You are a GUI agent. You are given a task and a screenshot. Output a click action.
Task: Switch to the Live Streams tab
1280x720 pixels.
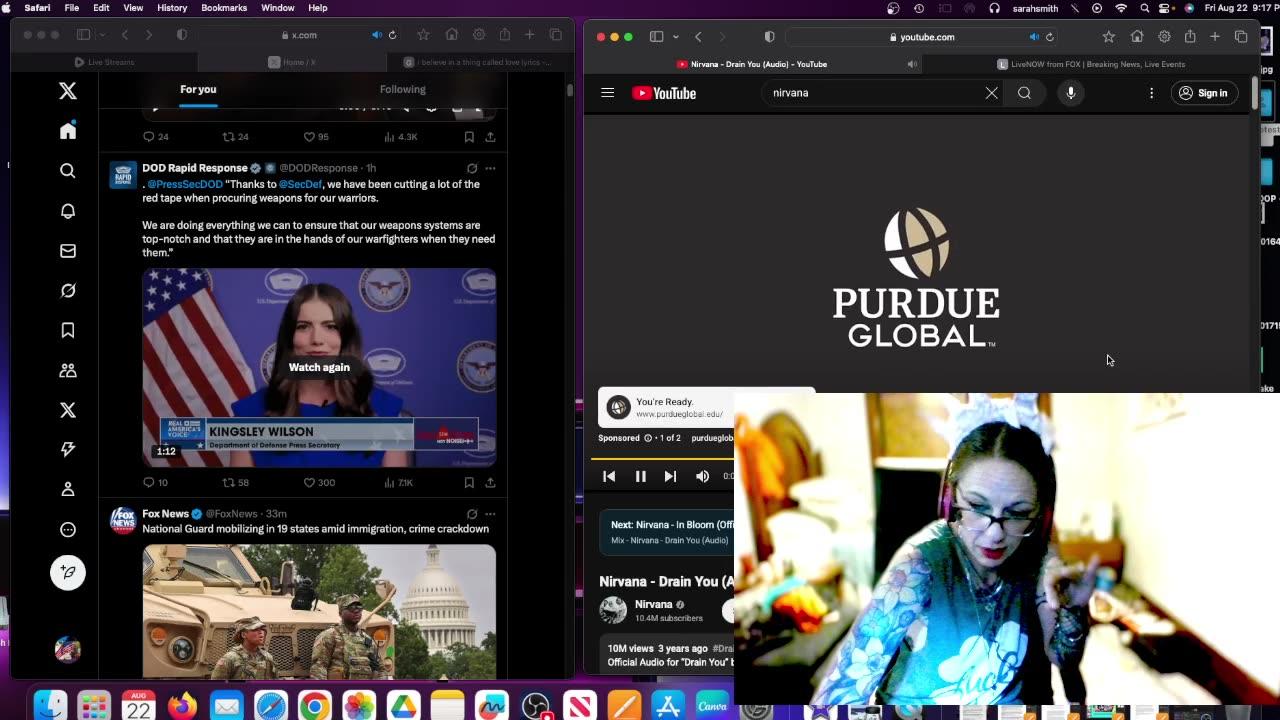(105, 62)
